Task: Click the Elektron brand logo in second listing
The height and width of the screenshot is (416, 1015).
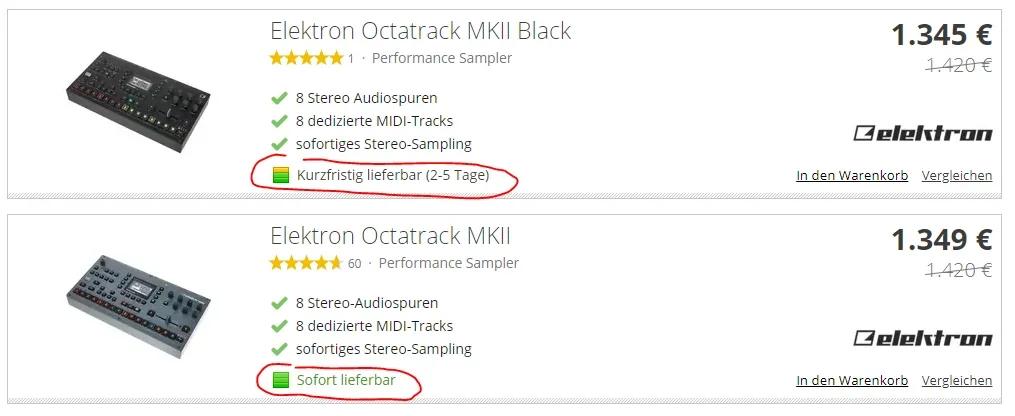Action: click(922, 338)
